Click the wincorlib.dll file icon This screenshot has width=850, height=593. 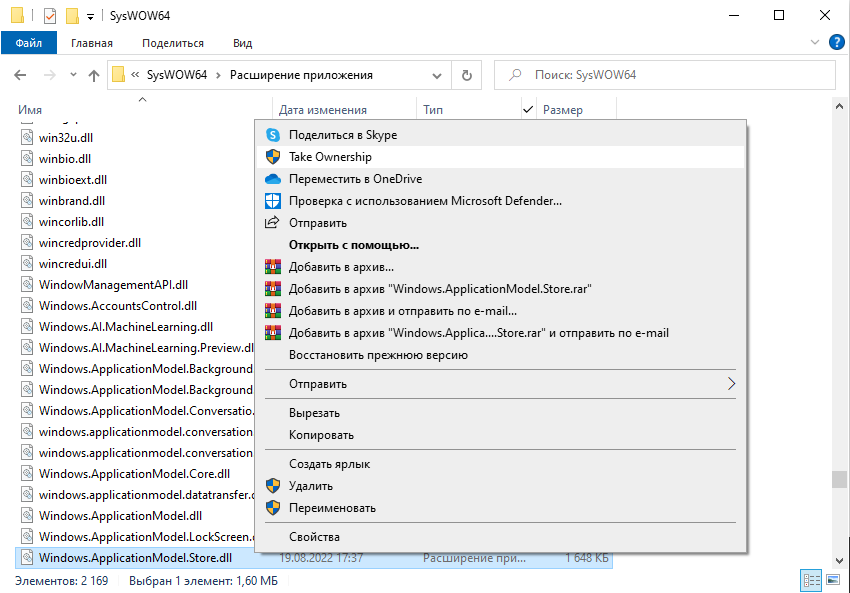[27, 221]
